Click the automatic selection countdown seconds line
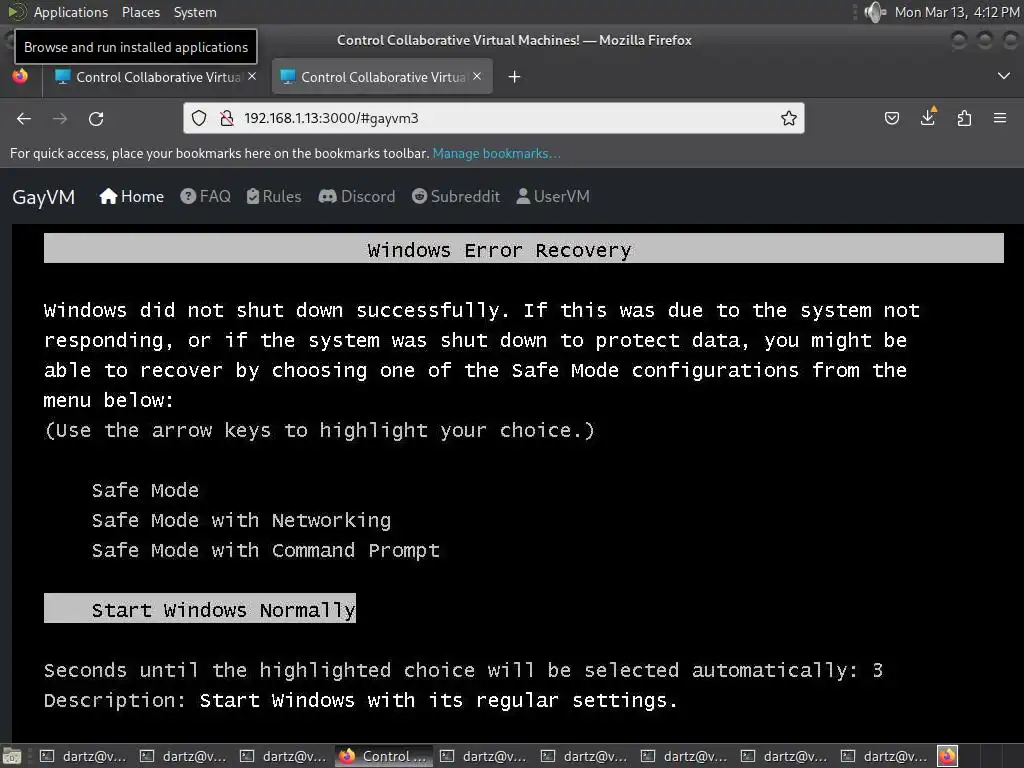The width and height of the screenshot is (1024, 768). coord(463,671)
